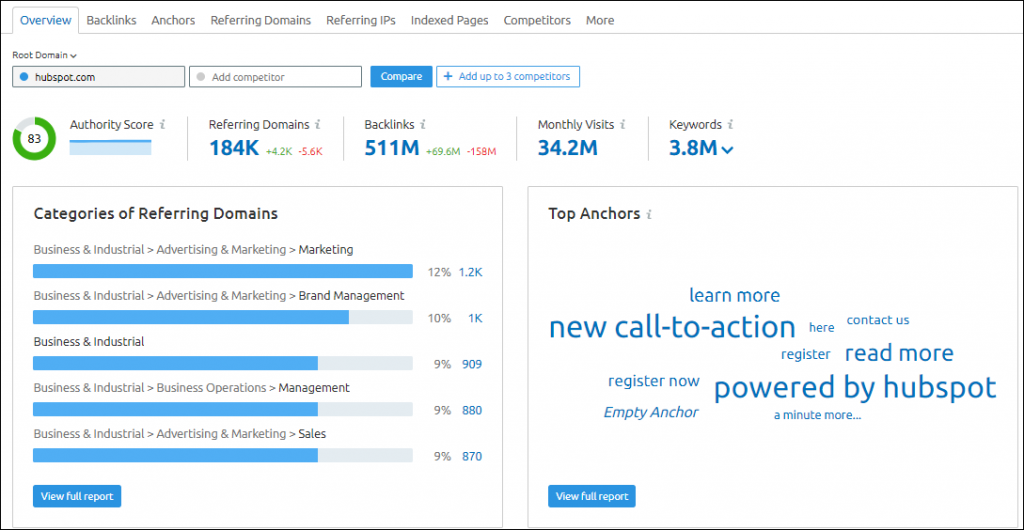
Task: Click the info icon beside Authority Score
Action: tap(162, 125)
